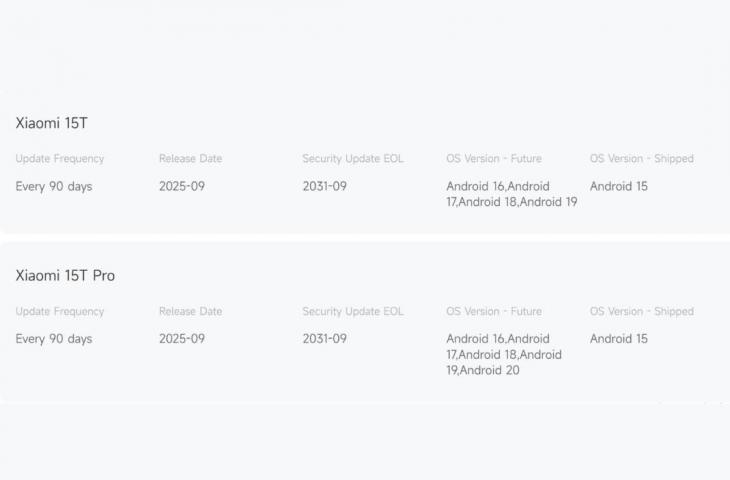The image size is (730, 480).
Task: Open the Xiaomi 15T Pro device title
Action: pos(65,276)
